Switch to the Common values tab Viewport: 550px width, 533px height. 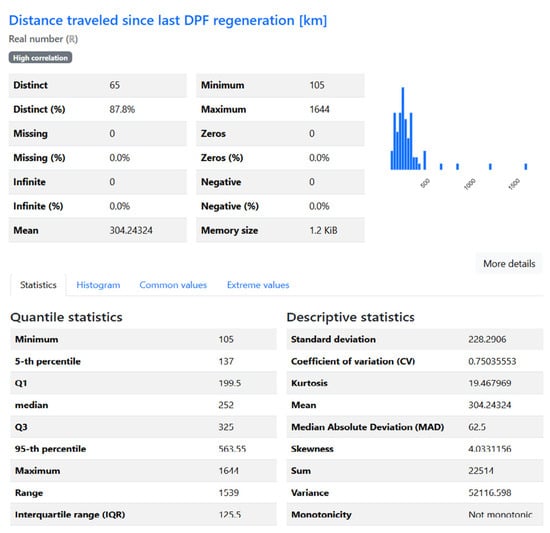click(173, 285)
